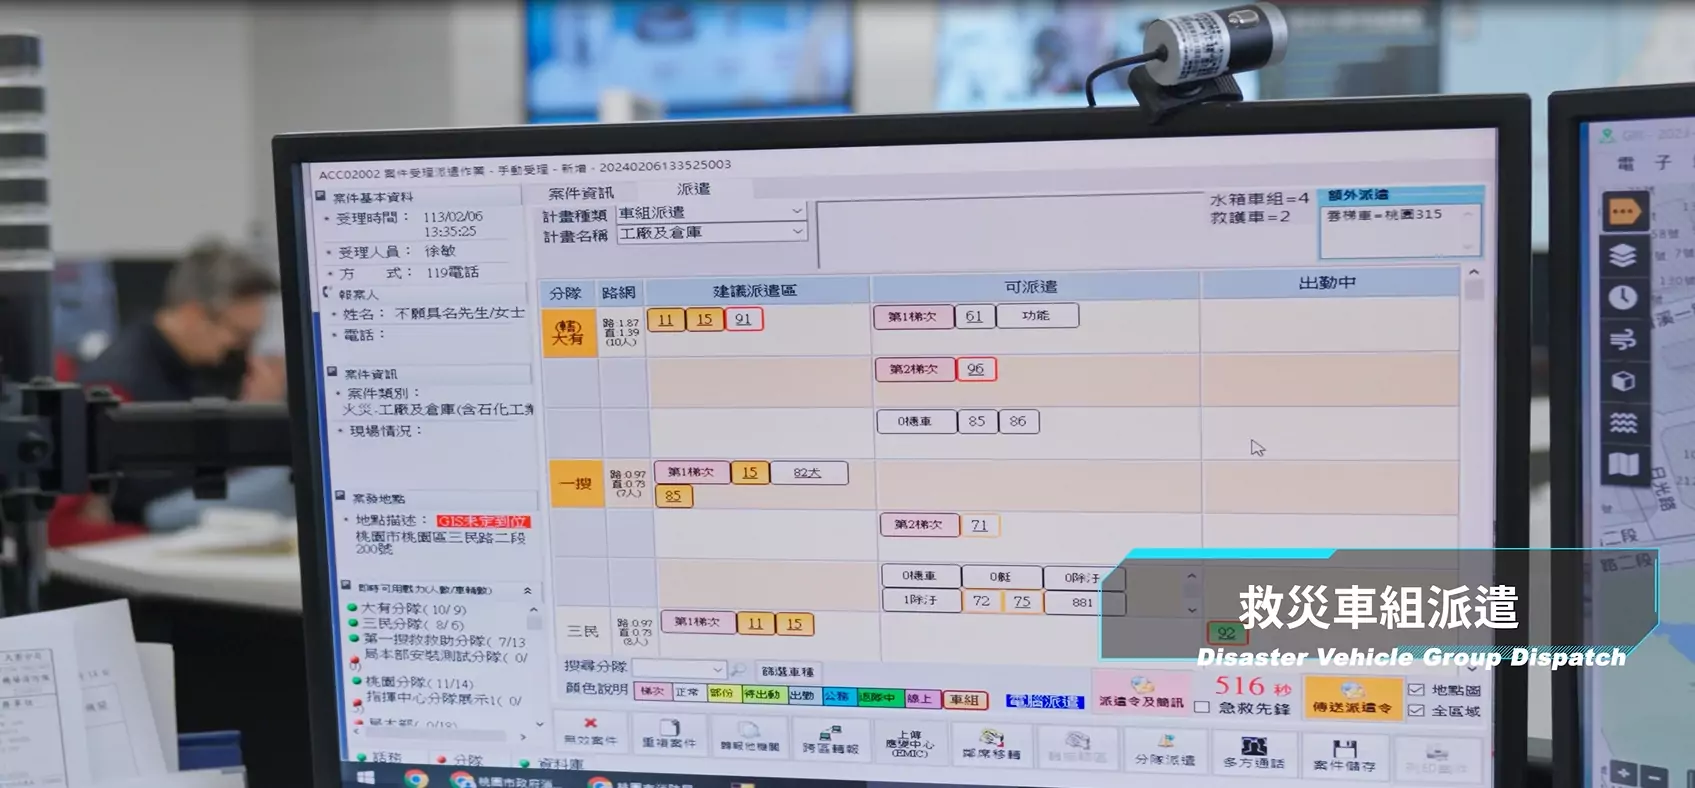Click the magnifier icon beside 搜尋分隊
1695x788 pixels.
[738, 670]
